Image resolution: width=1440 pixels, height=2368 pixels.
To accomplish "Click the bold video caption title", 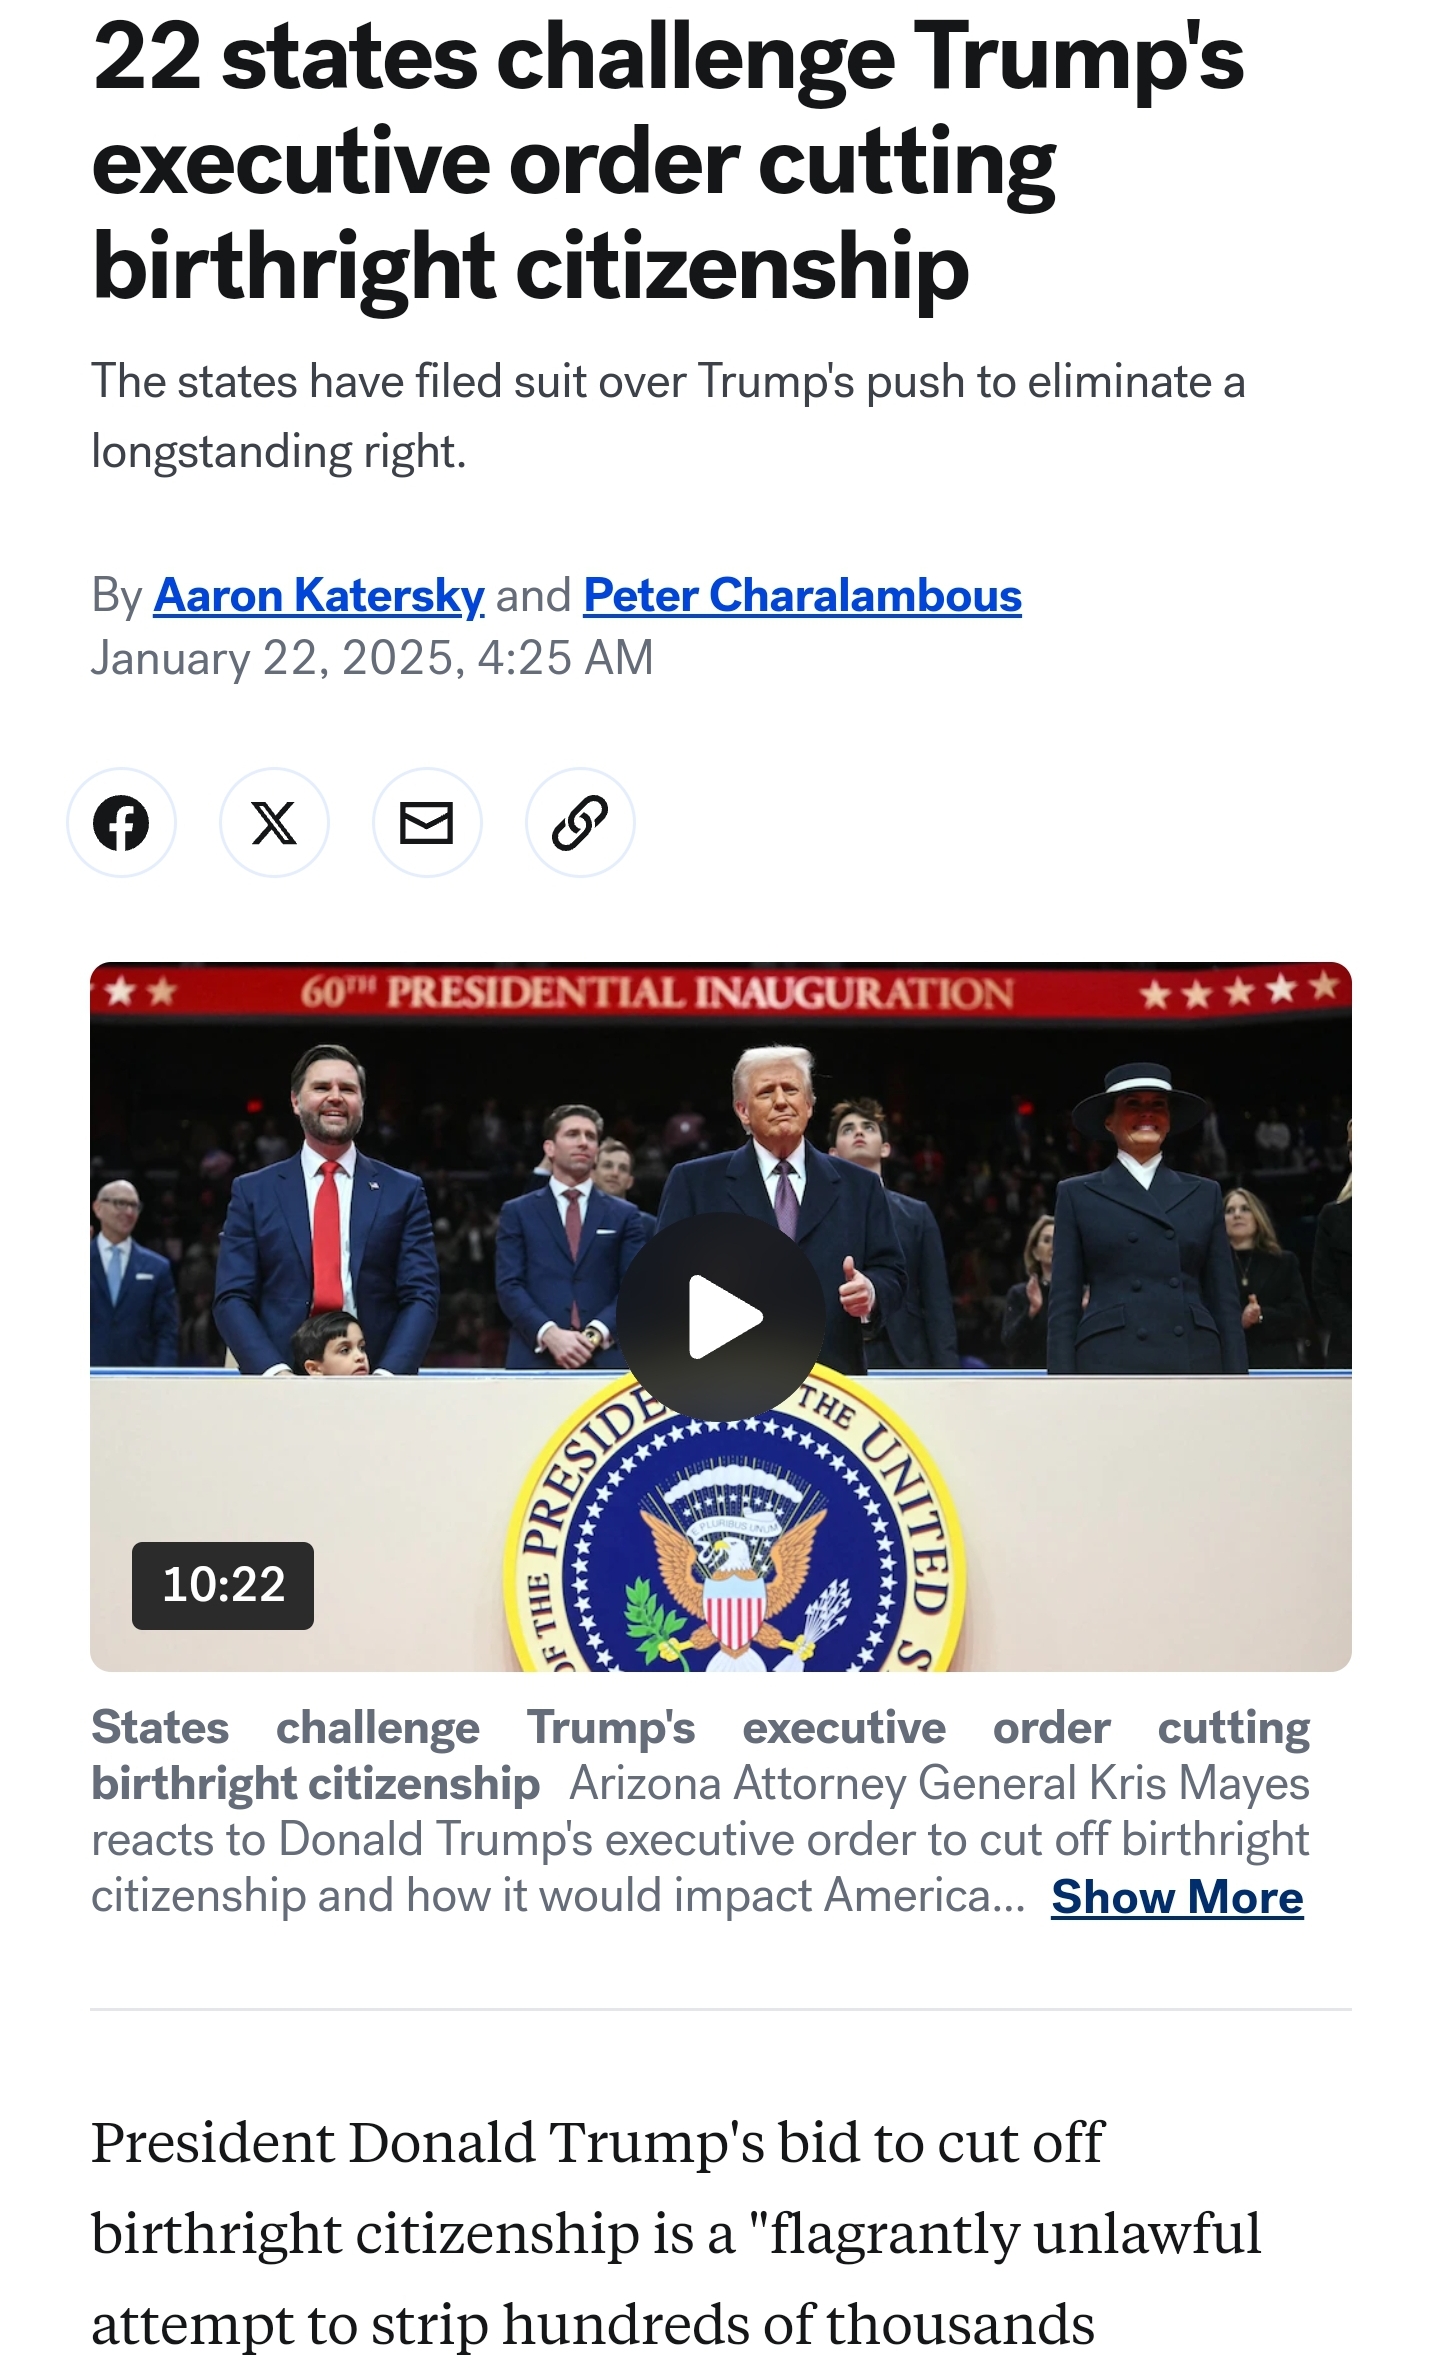I will (x=700, y=1756).
